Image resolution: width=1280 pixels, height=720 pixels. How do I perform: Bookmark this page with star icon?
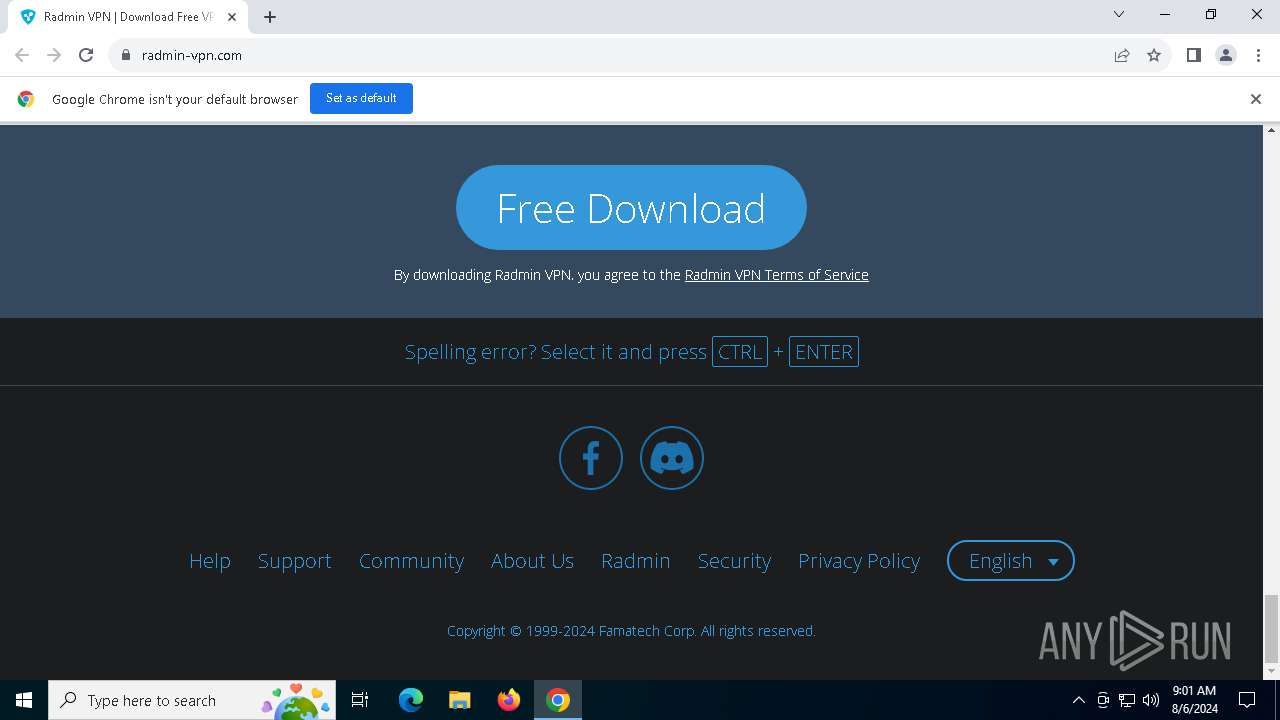pos(1154,55)
